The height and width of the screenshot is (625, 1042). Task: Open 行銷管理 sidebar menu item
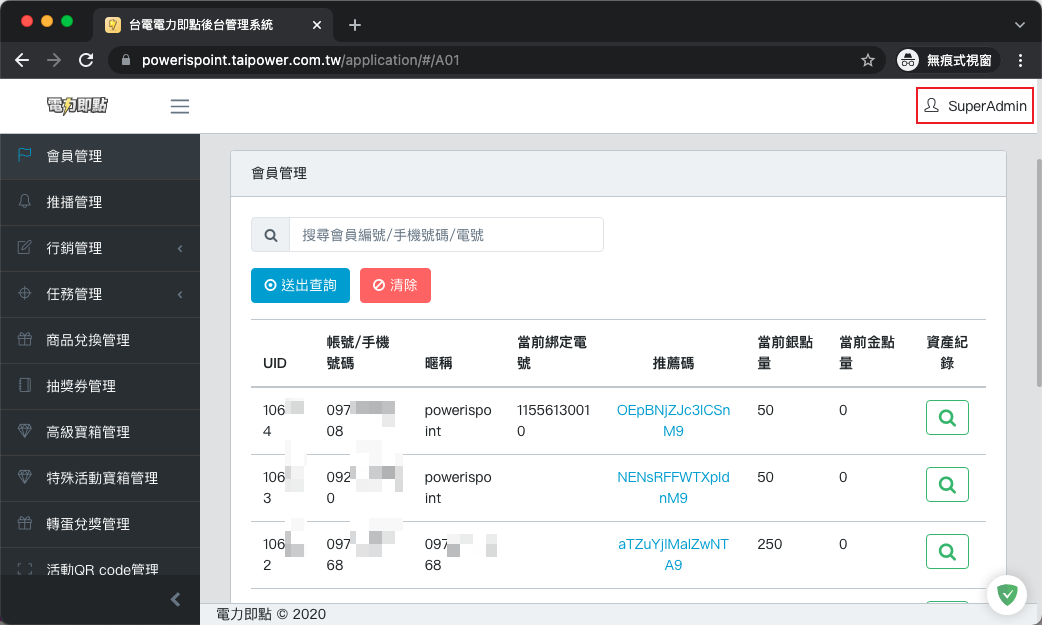click(100, 248)
